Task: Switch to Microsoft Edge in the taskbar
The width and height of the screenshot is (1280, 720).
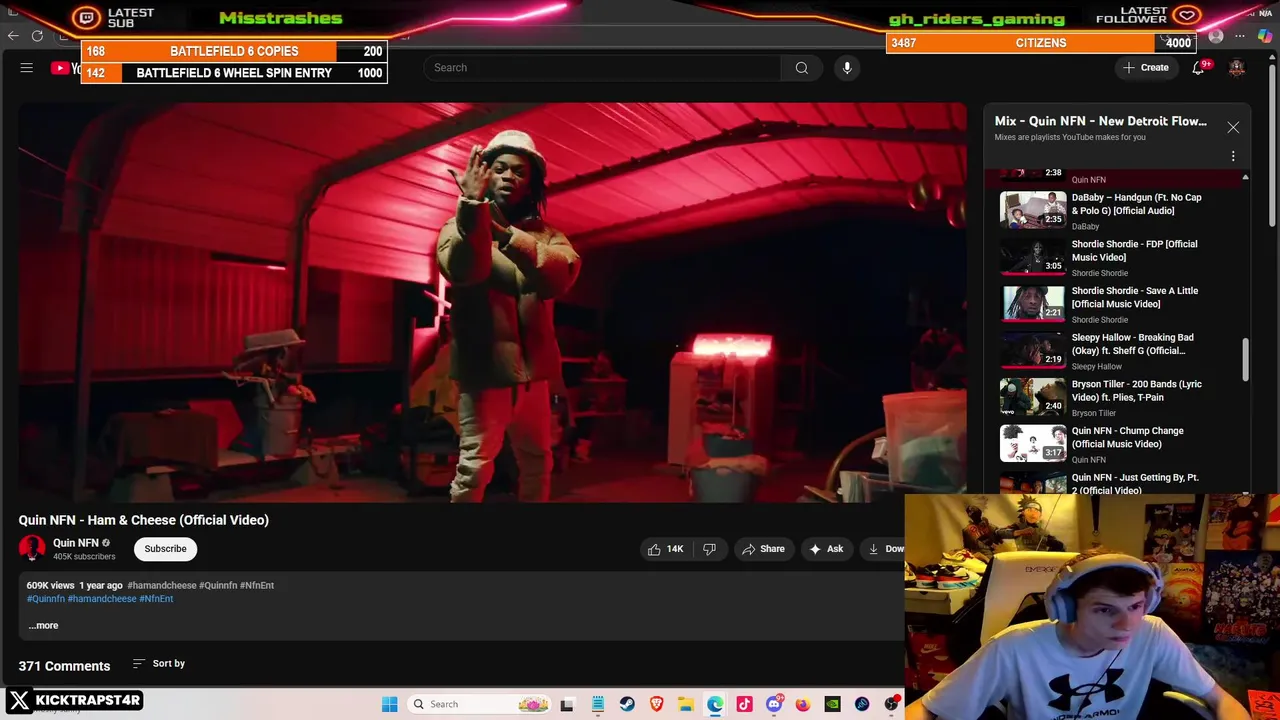Action: click(x=715, y=704)
